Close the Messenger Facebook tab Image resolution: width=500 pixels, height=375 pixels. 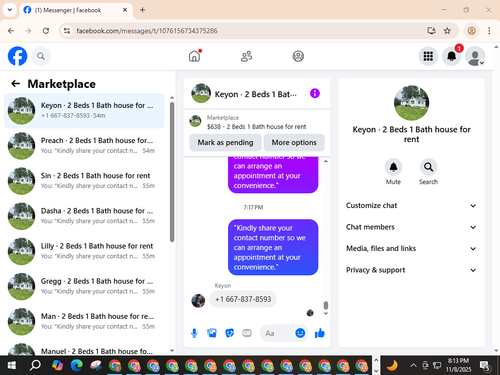click(125, 10)
